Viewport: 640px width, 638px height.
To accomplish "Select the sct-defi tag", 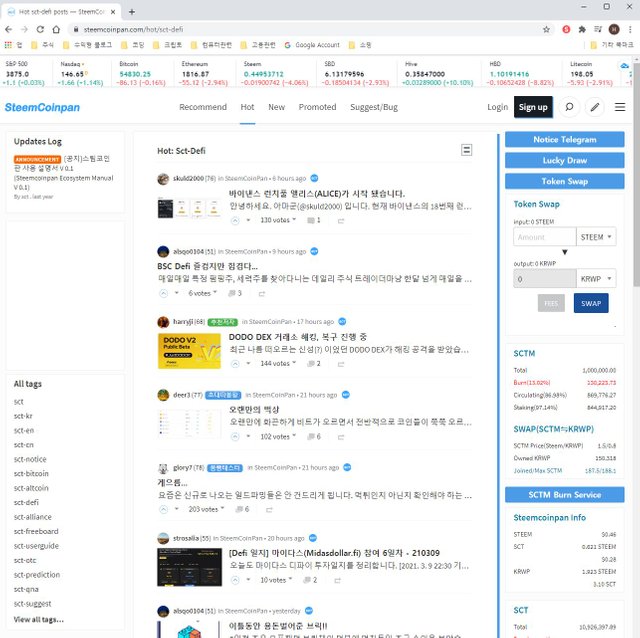I will (x=26, y=502).
